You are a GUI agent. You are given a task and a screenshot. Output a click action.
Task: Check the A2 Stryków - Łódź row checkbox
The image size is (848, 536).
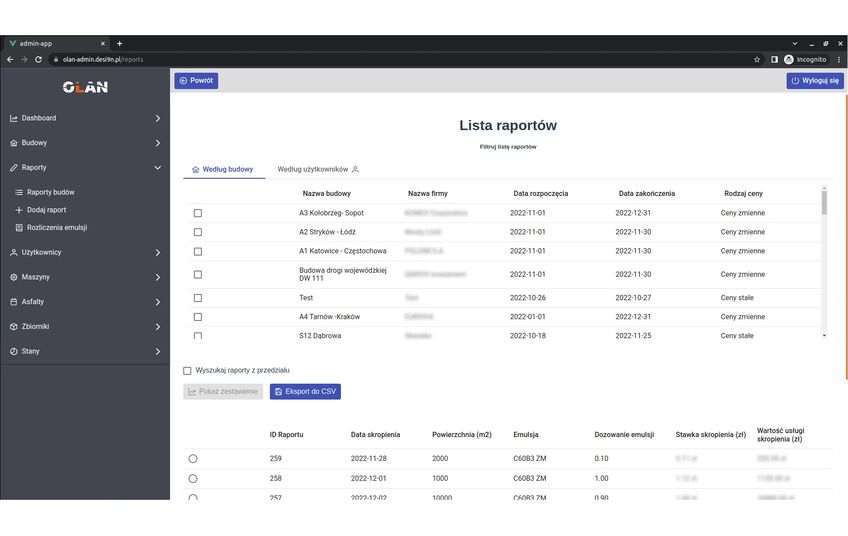click(x=198, y=232)
